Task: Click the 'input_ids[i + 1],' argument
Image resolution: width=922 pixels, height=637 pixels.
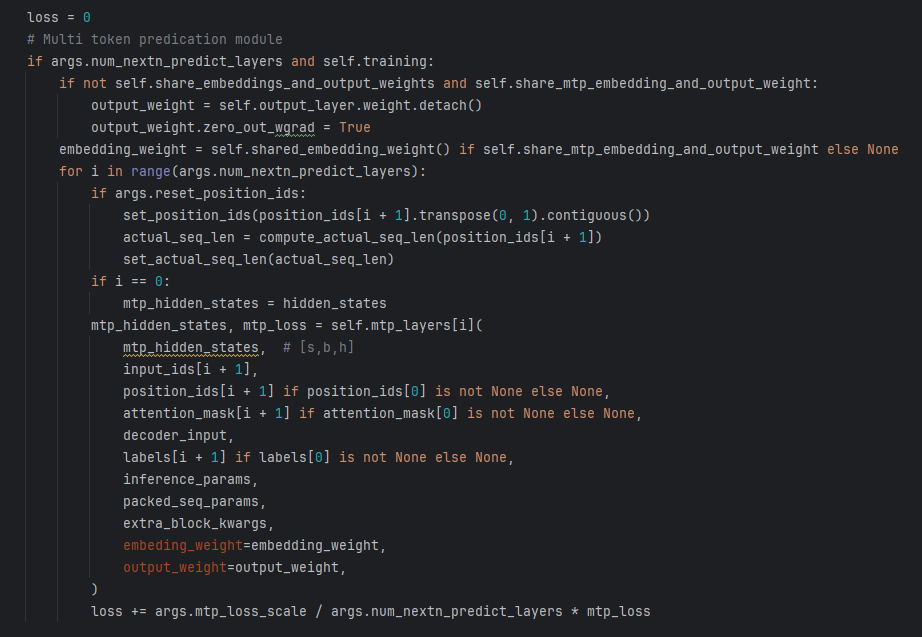Action: (x=191, y=369)
